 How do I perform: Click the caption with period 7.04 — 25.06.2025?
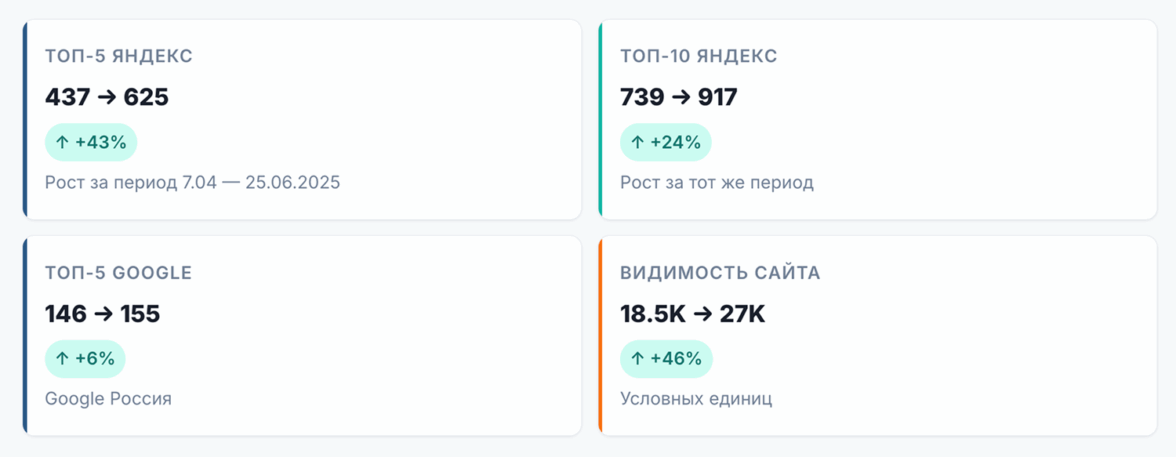click(x=192, y=183)
